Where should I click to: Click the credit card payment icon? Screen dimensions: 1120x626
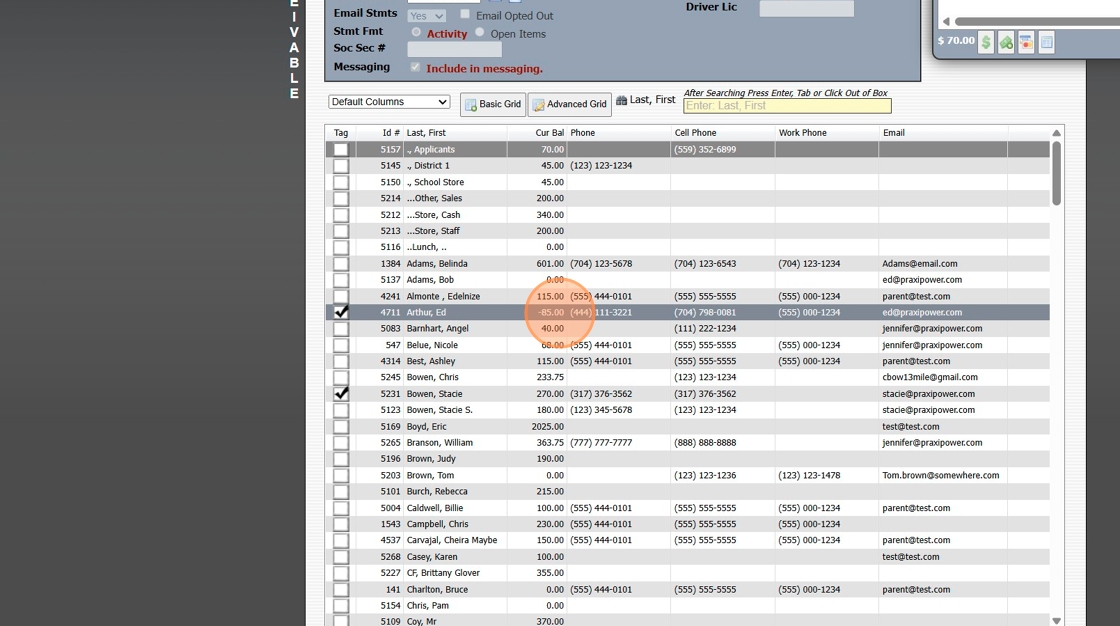tap(1026, 42)
